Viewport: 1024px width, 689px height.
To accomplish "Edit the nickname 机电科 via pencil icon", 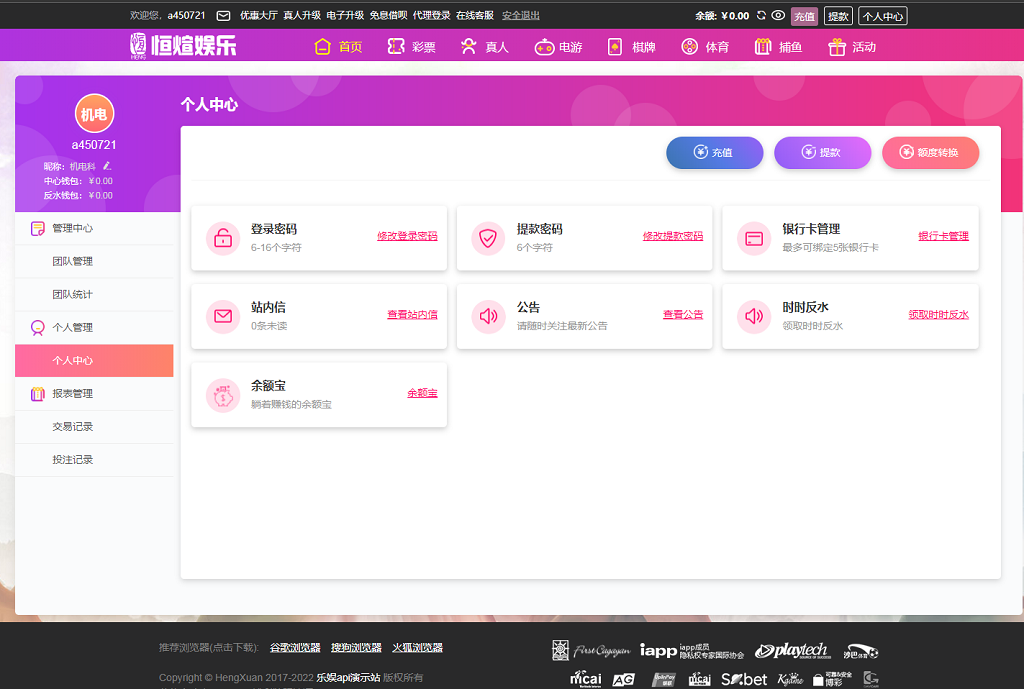I will click(x=106, y=167).
